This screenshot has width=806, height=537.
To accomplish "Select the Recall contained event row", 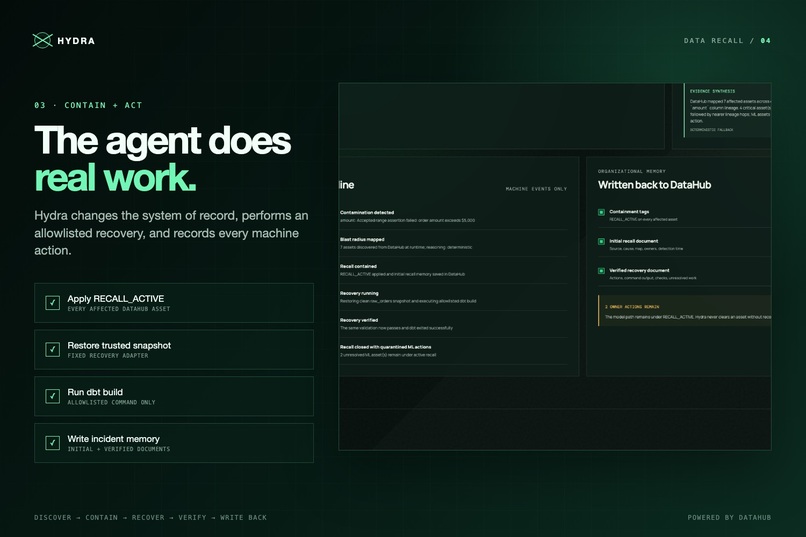I will pyautogui.click(x=453, y=270).
